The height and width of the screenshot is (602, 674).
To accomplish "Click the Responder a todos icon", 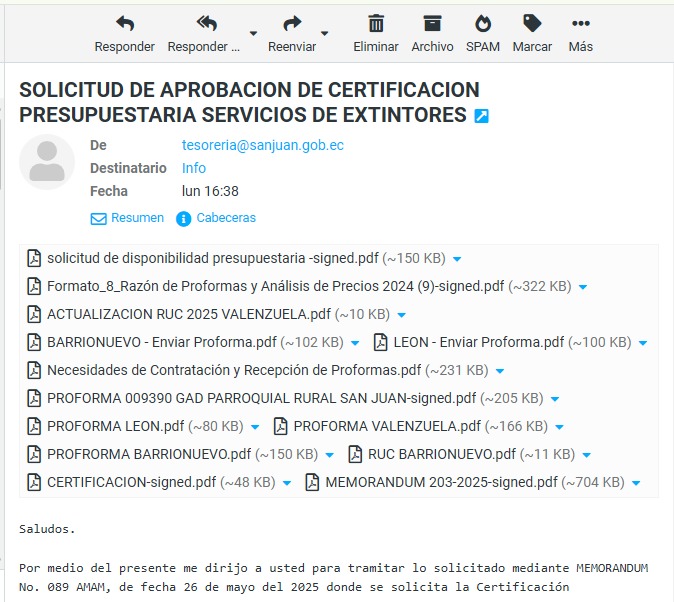I will click(x=206, y=24).
